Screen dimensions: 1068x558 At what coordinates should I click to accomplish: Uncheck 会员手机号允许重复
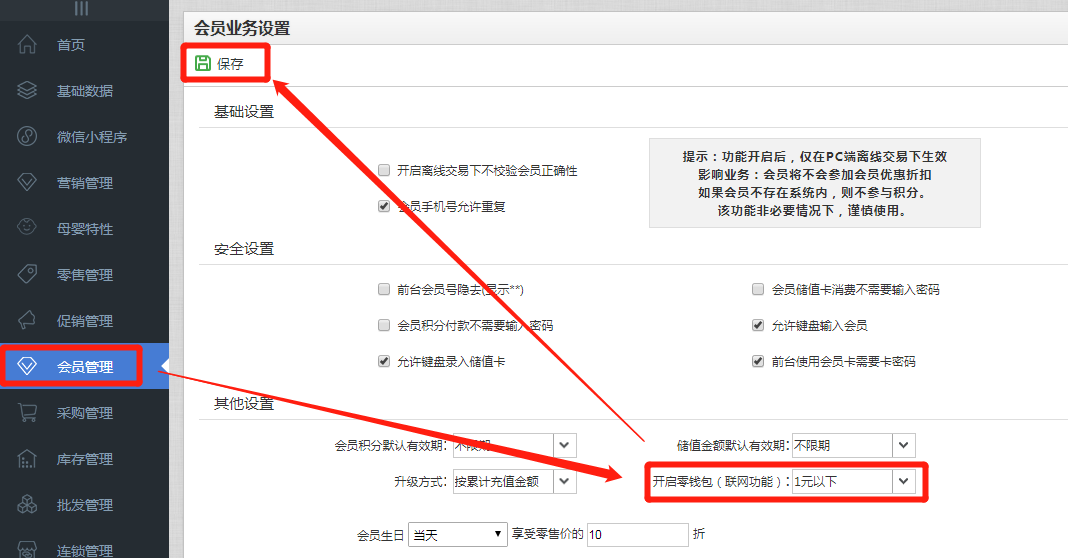pyautogui.click(x=384, y=206)
